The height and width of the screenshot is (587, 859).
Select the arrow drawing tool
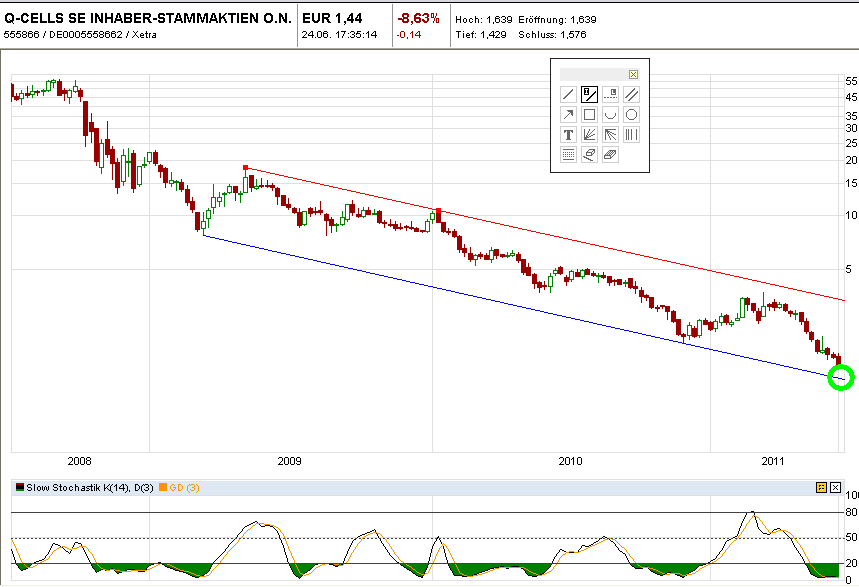click(x=568, y=115)
